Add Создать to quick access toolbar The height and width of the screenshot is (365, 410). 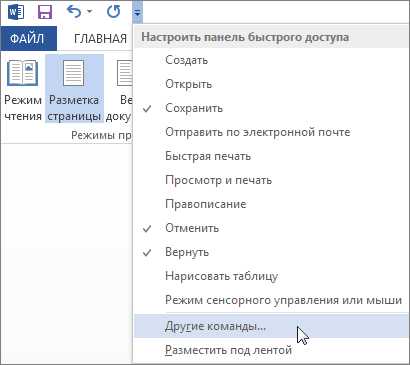(x=271, y=60)
